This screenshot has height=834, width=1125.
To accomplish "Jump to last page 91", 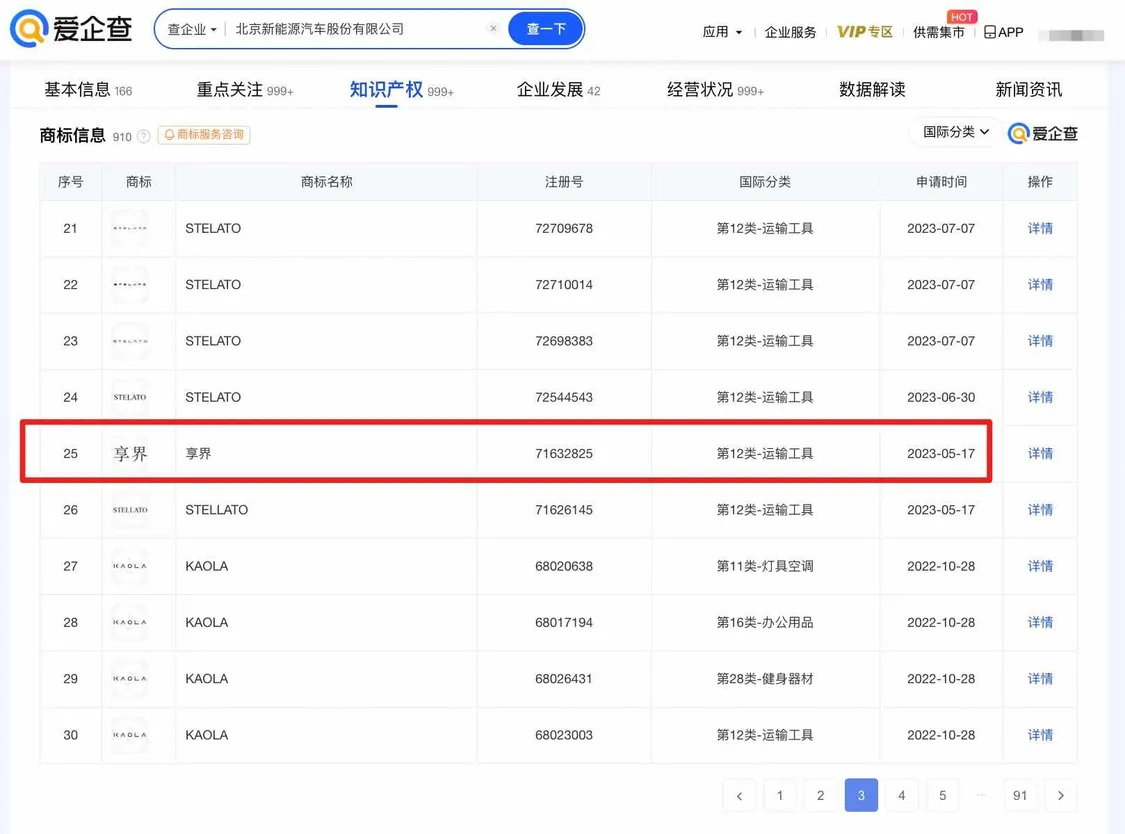I will point(1020,795).
